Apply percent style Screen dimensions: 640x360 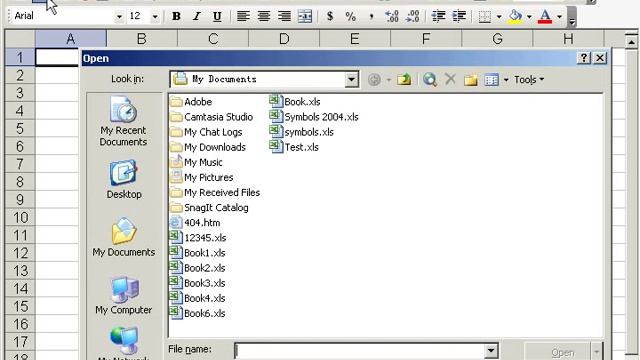click(x=350, y=16)
